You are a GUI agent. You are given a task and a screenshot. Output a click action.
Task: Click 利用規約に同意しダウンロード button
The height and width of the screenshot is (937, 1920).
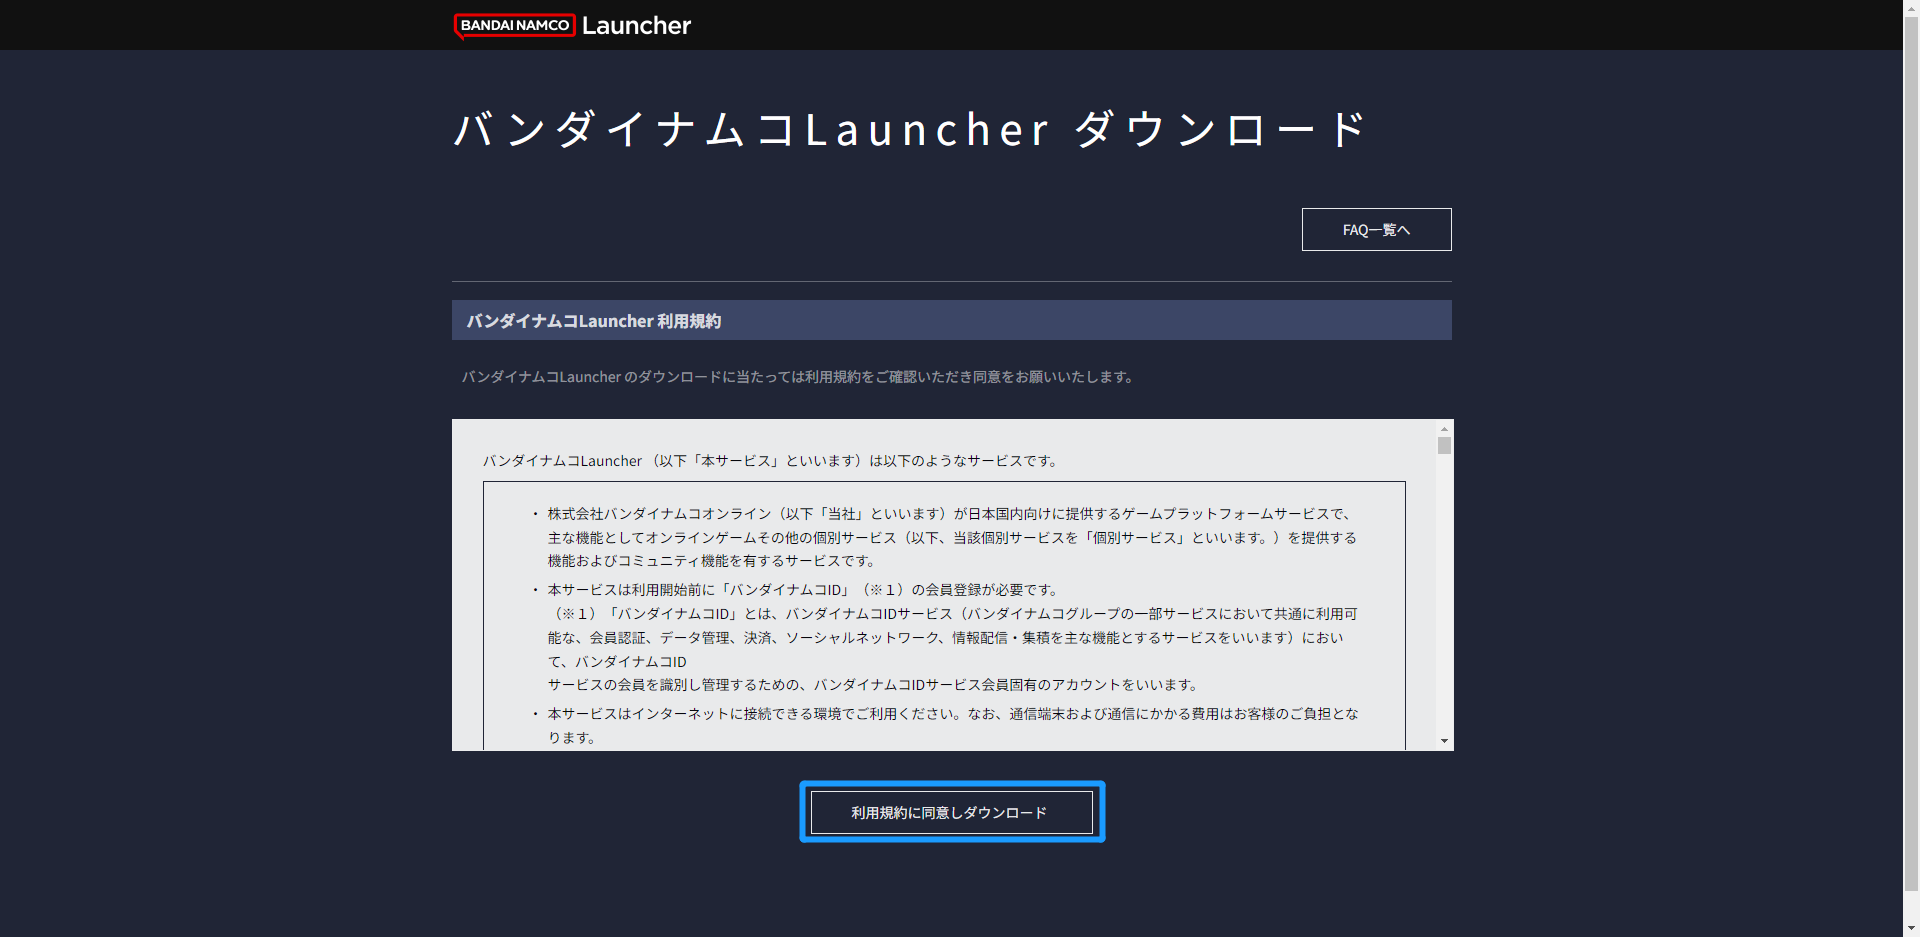pos(951,812)
